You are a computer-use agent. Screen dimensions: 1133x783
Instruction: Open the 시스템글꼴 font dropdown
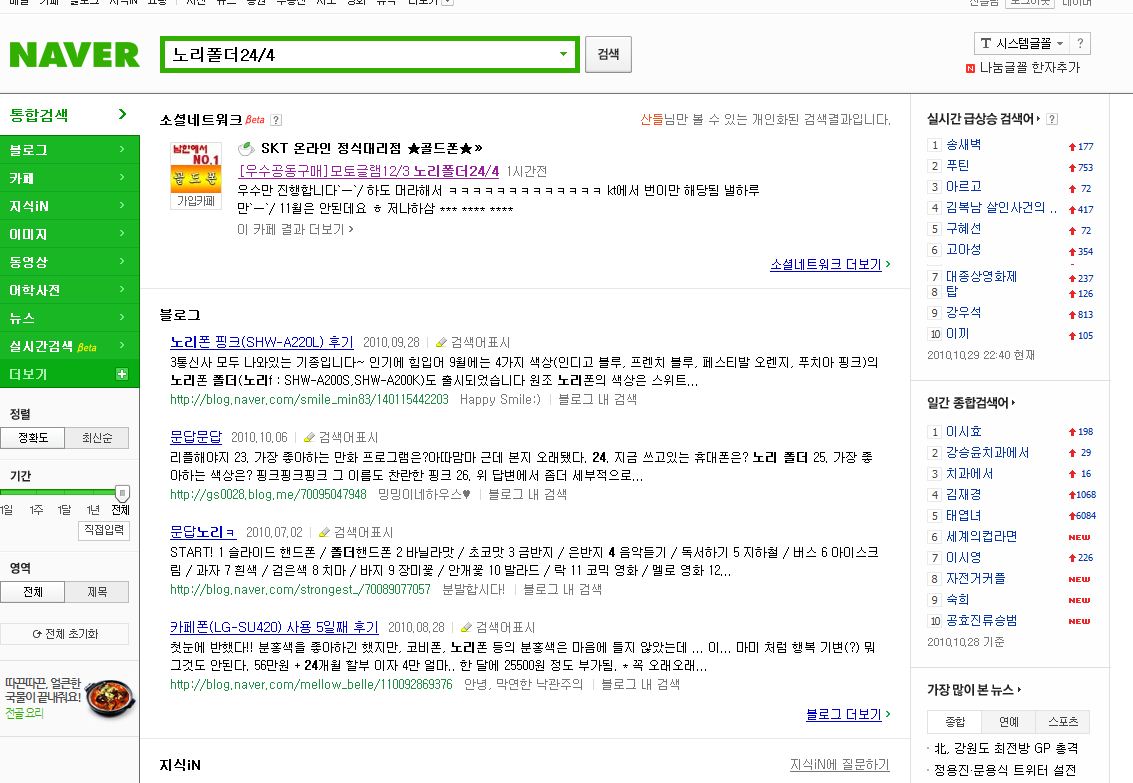[x=1021, y=43]
